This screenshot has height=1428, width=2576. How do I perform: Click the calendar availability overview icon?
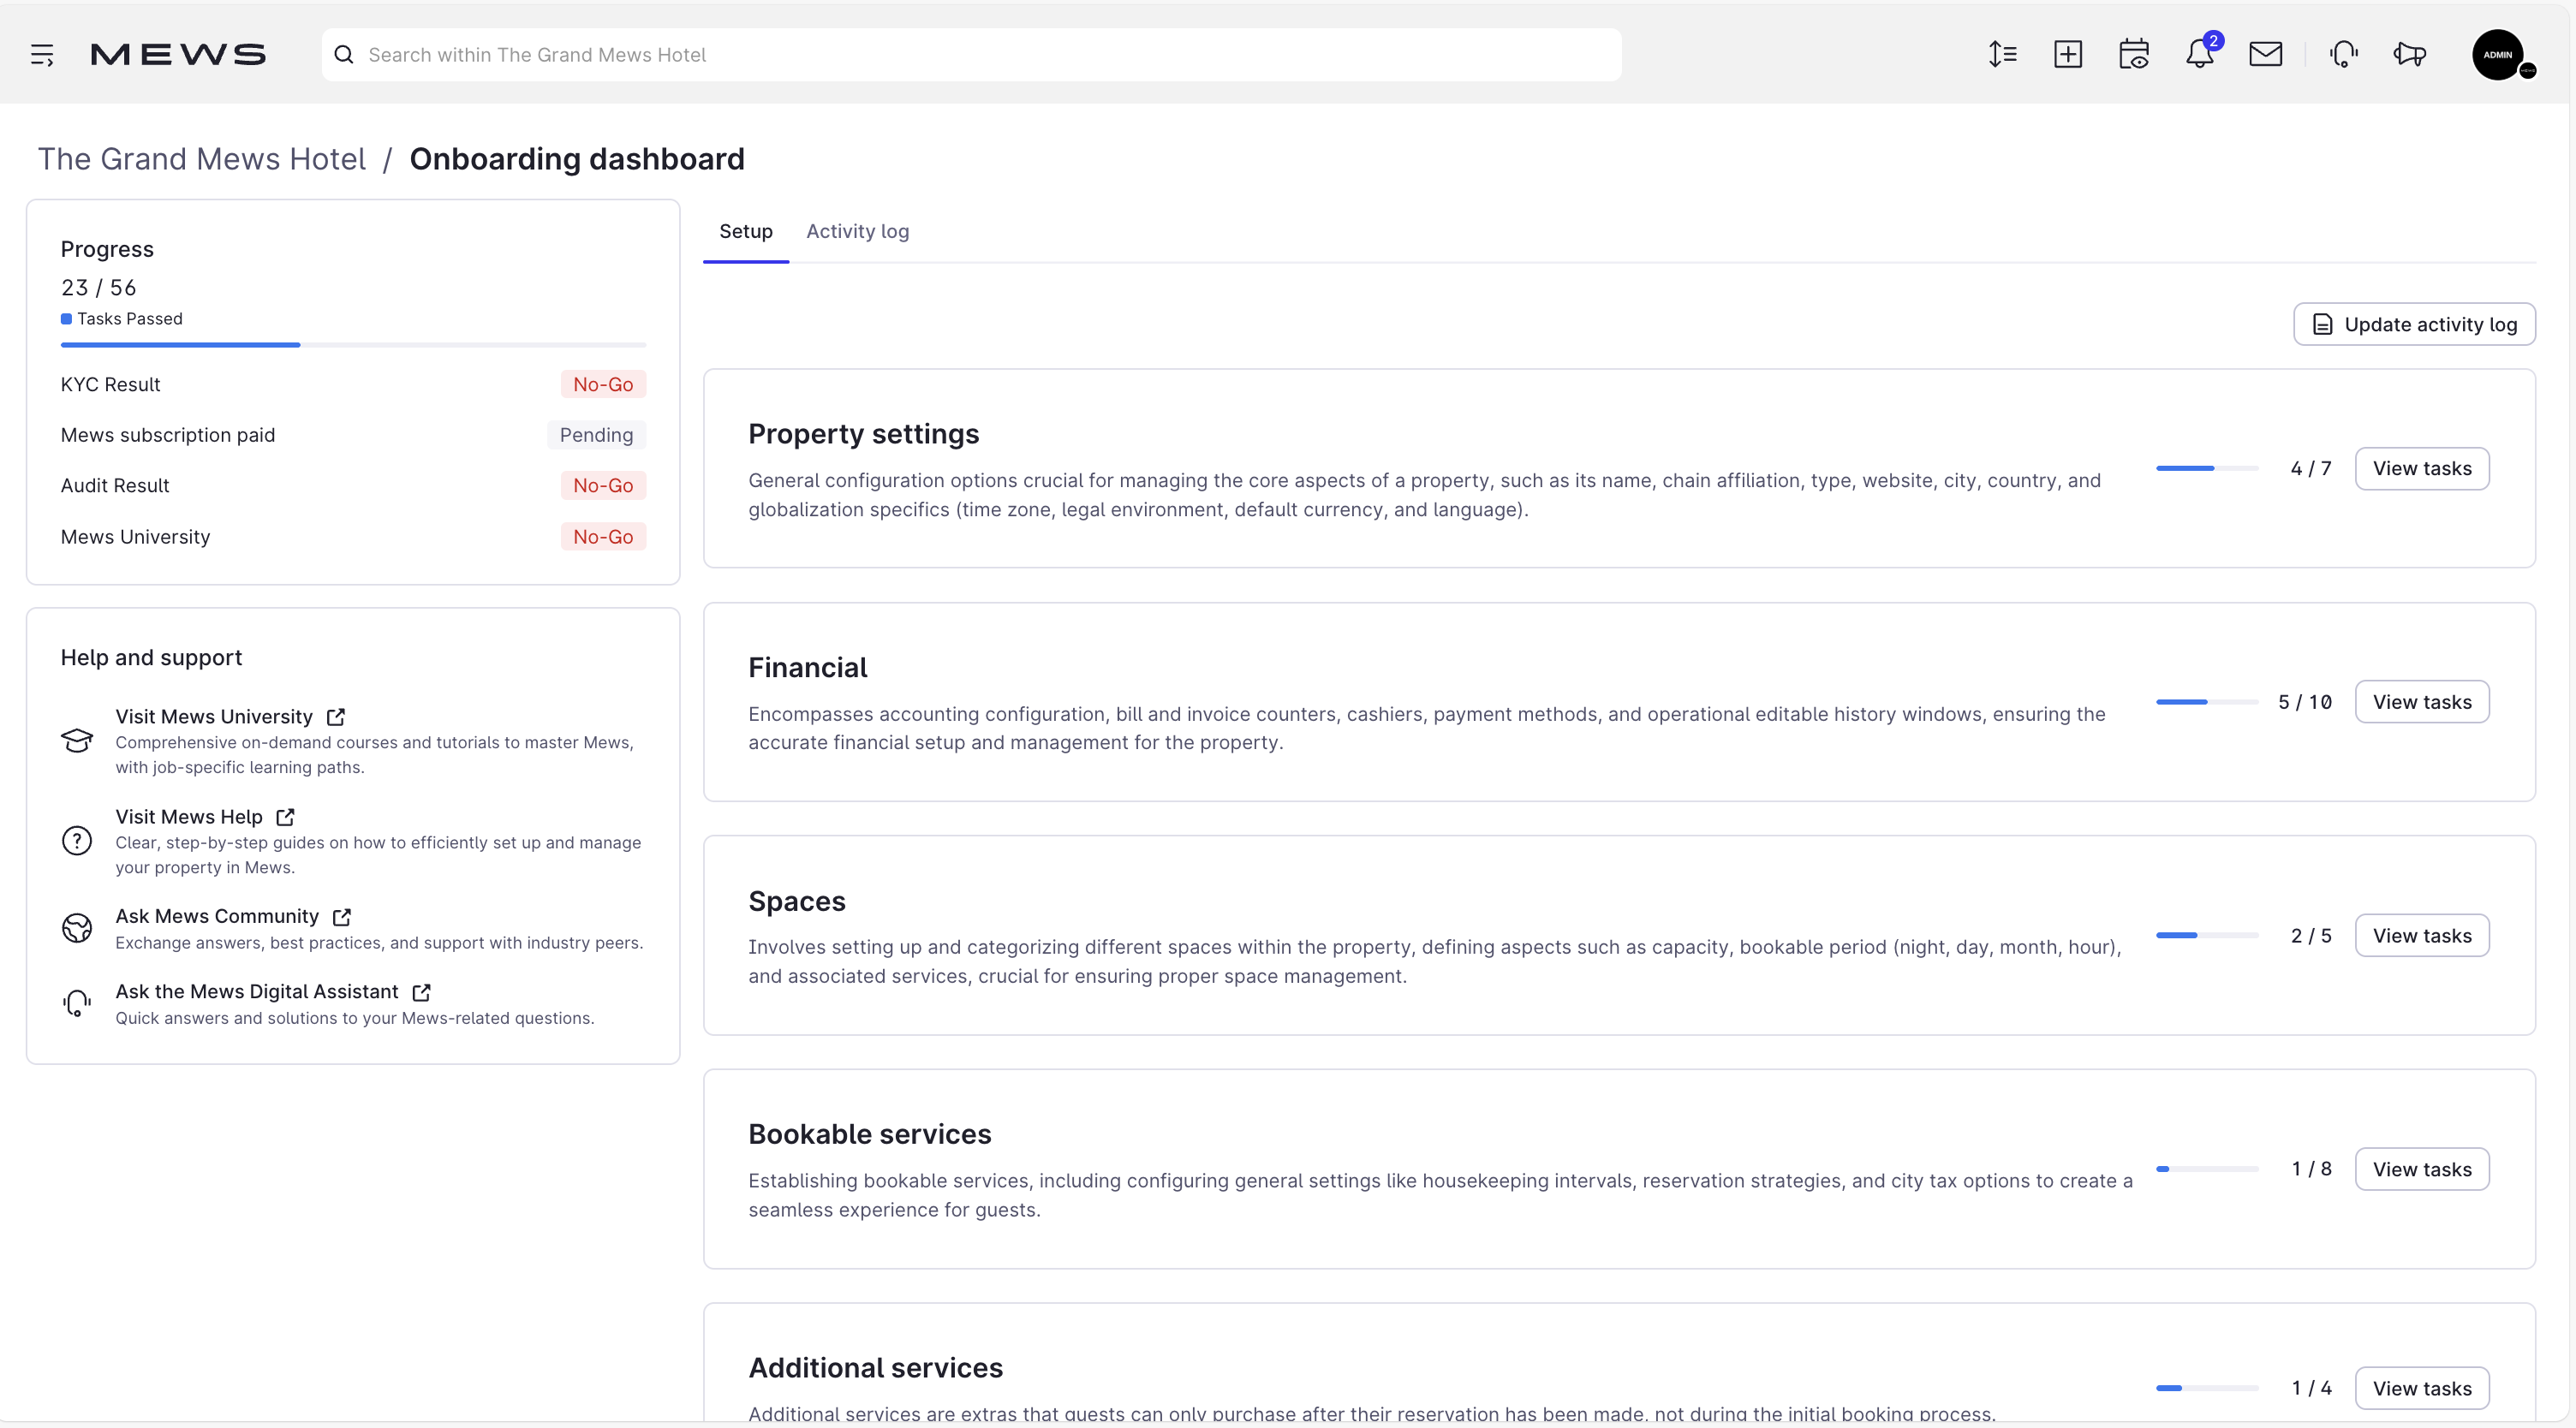[2134, 54]
